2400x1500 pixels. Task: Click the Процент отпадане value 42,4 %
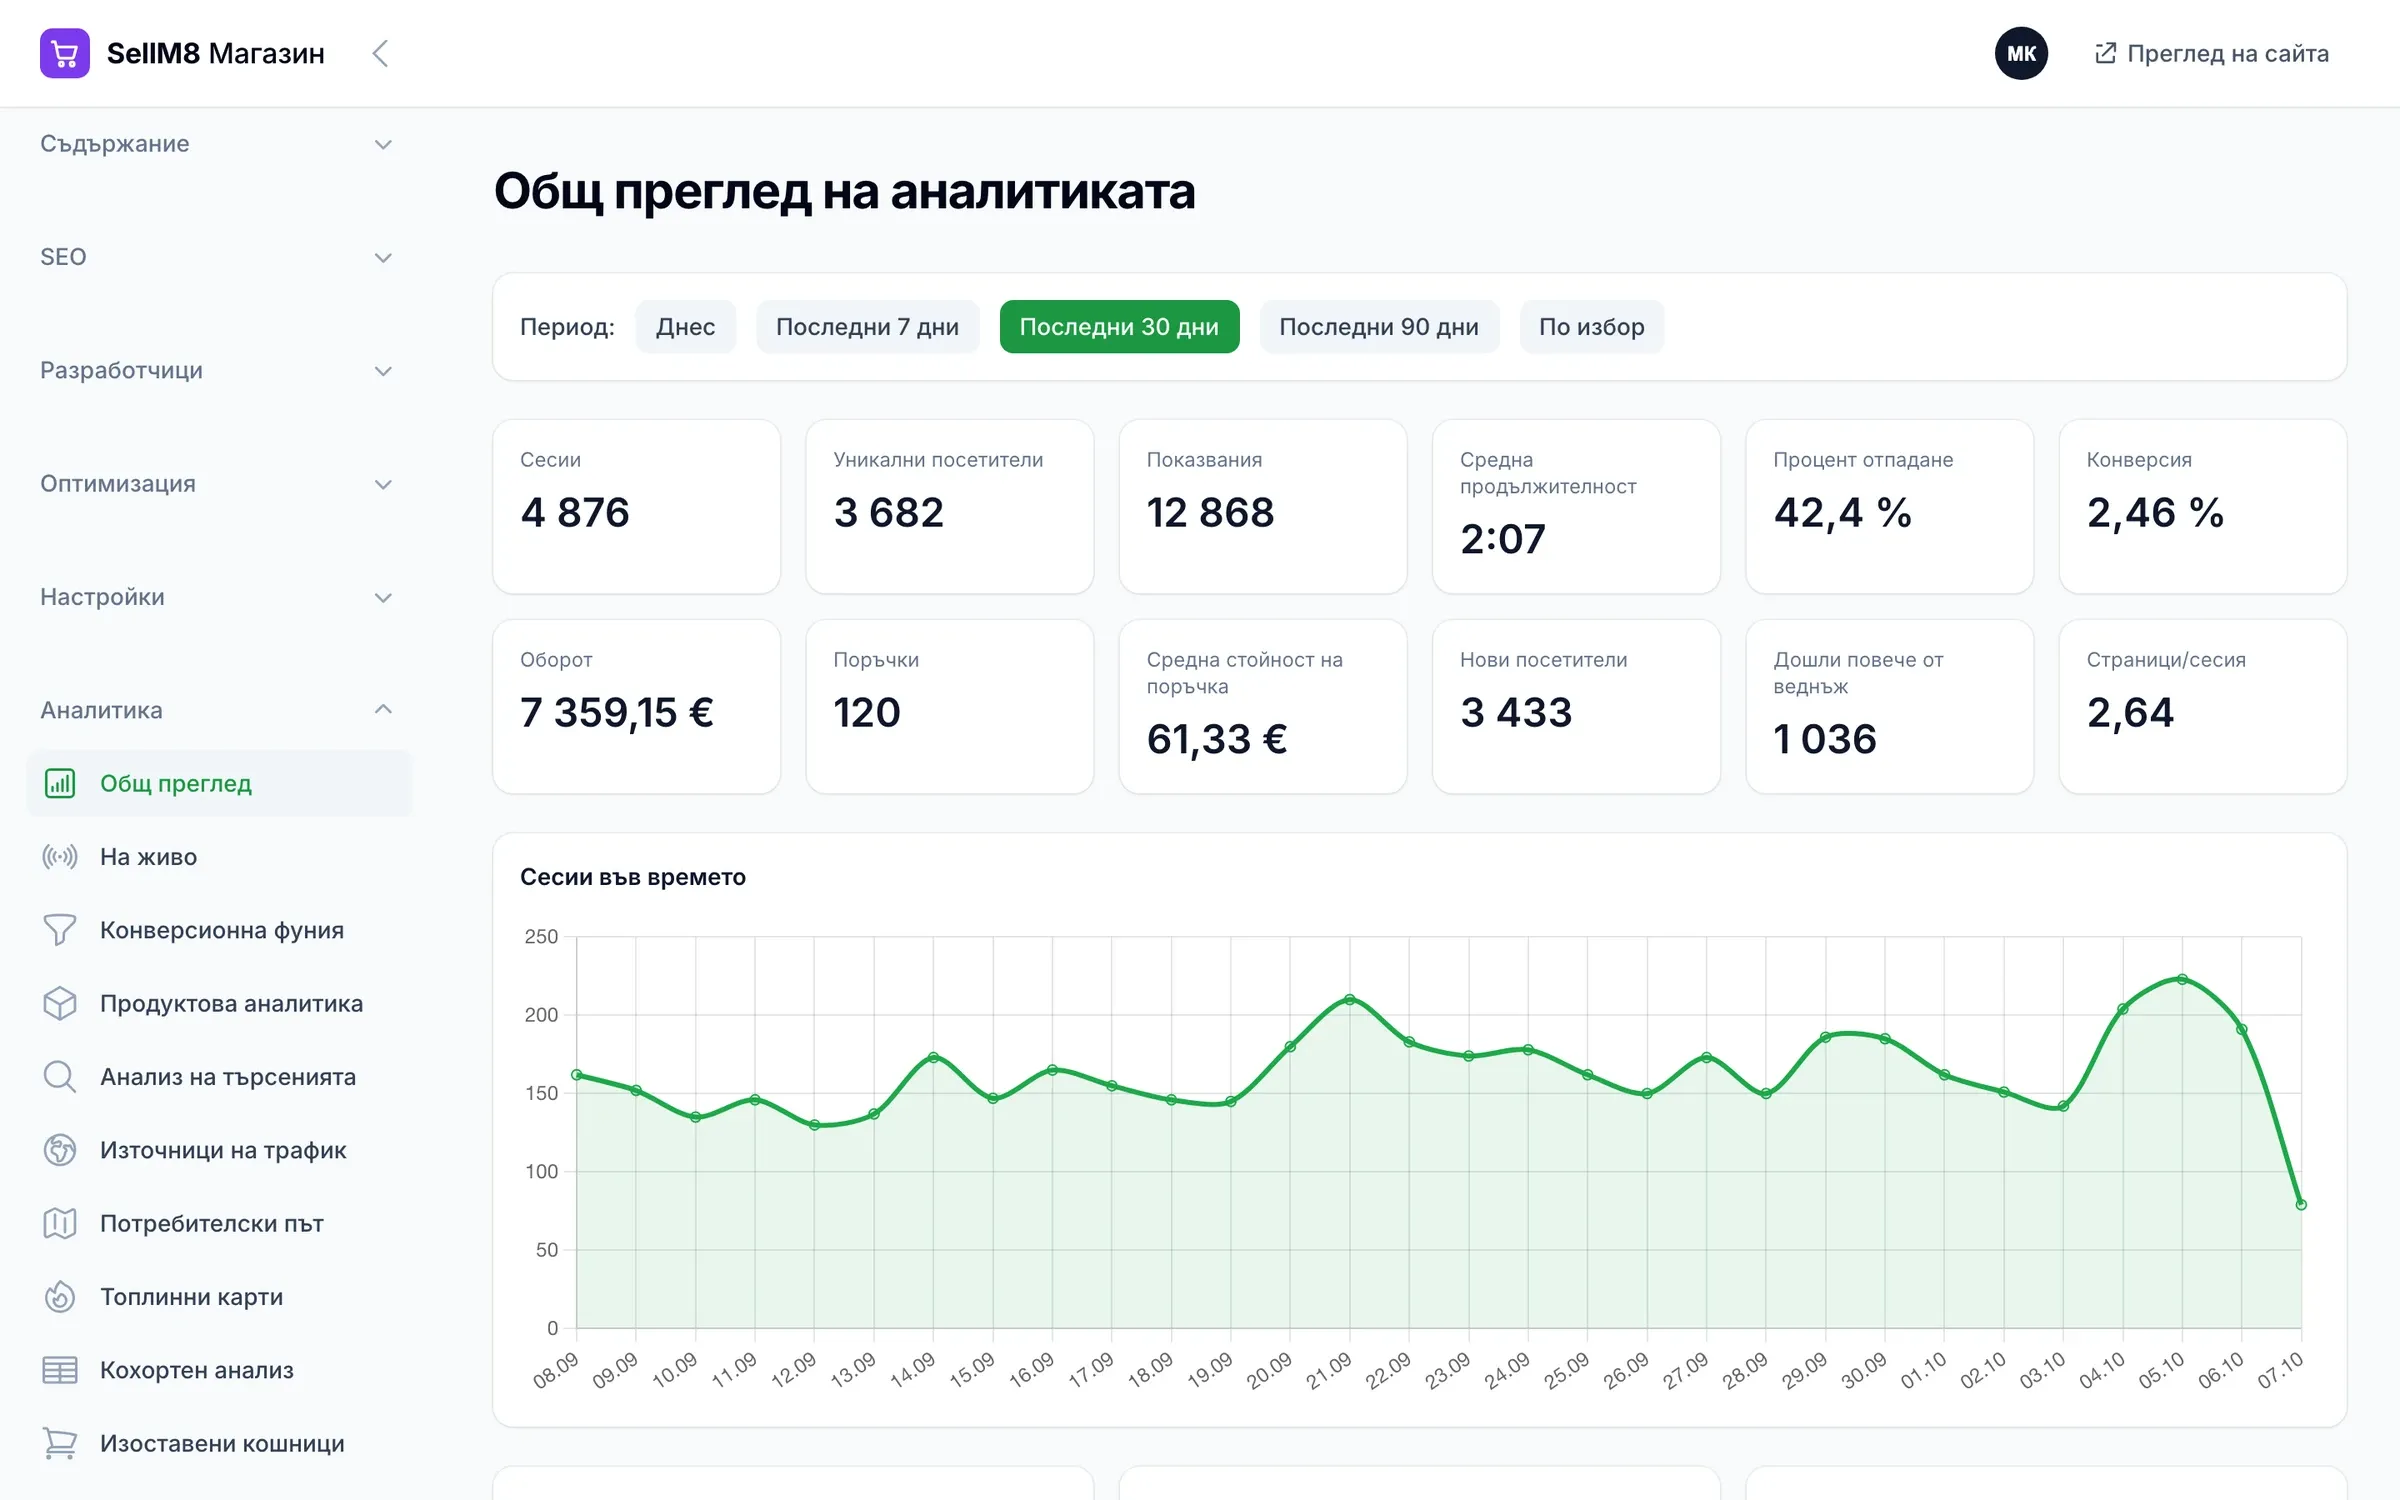1843,513
